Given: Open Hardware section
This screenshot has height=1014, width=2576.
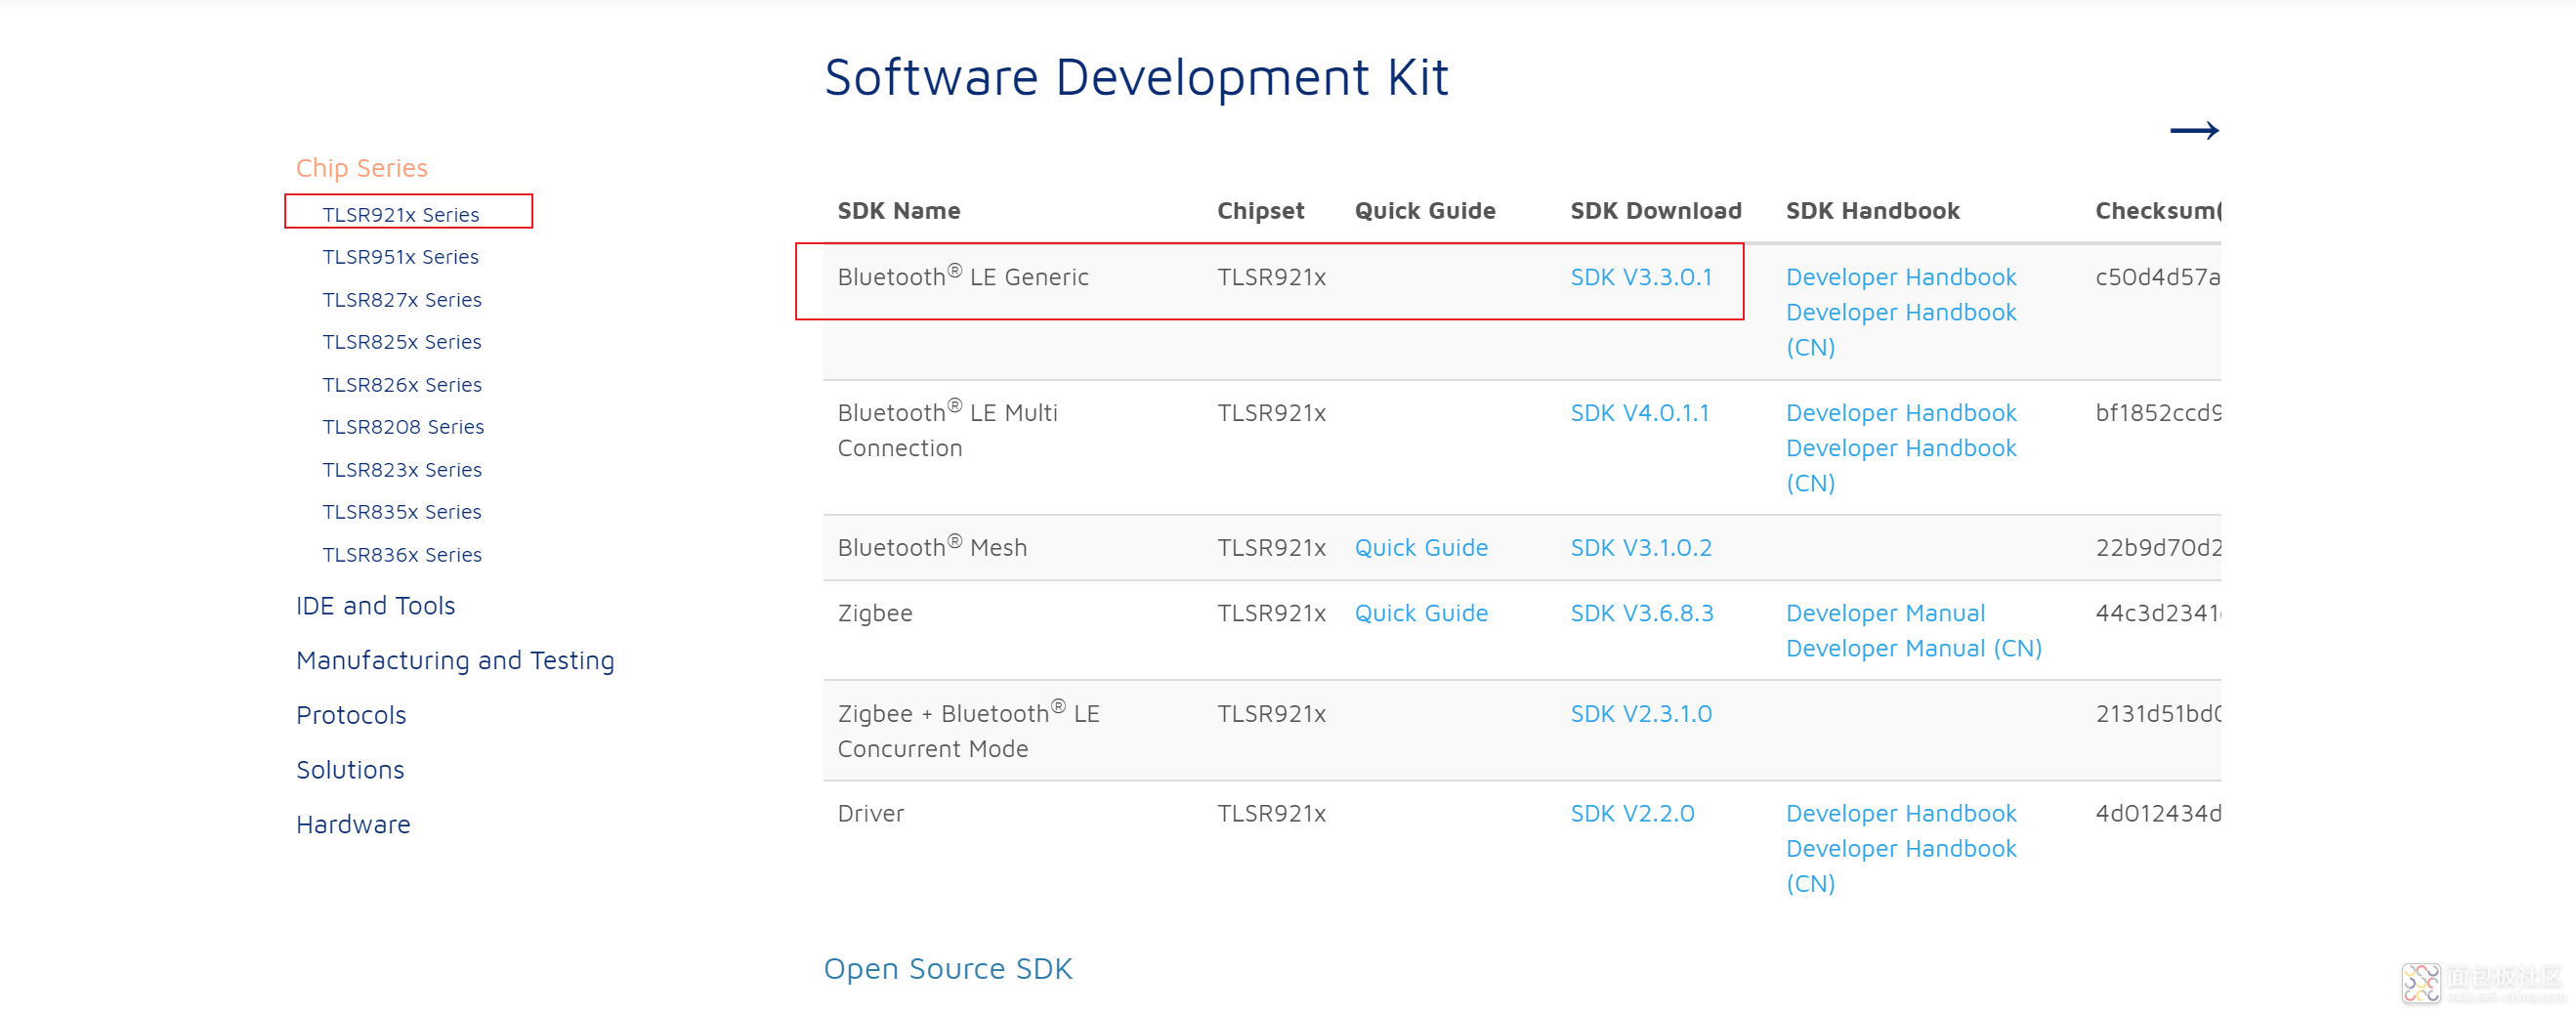Looking at the screenshot, I should 353,824.
